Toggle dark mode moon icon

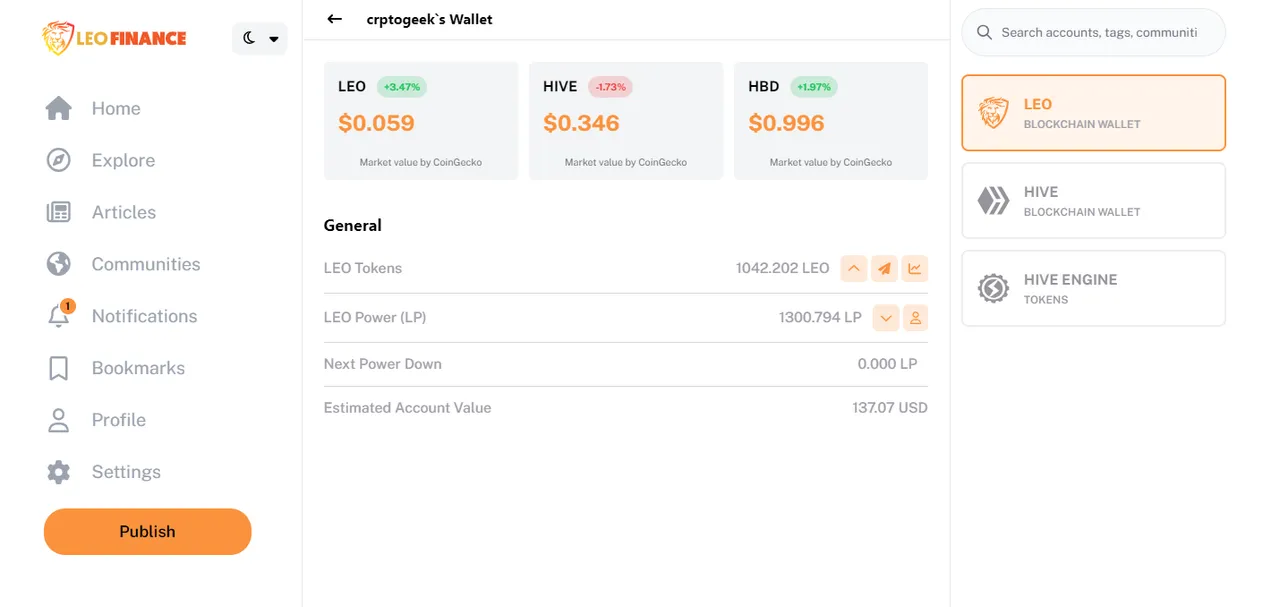(x=249, y=38)
